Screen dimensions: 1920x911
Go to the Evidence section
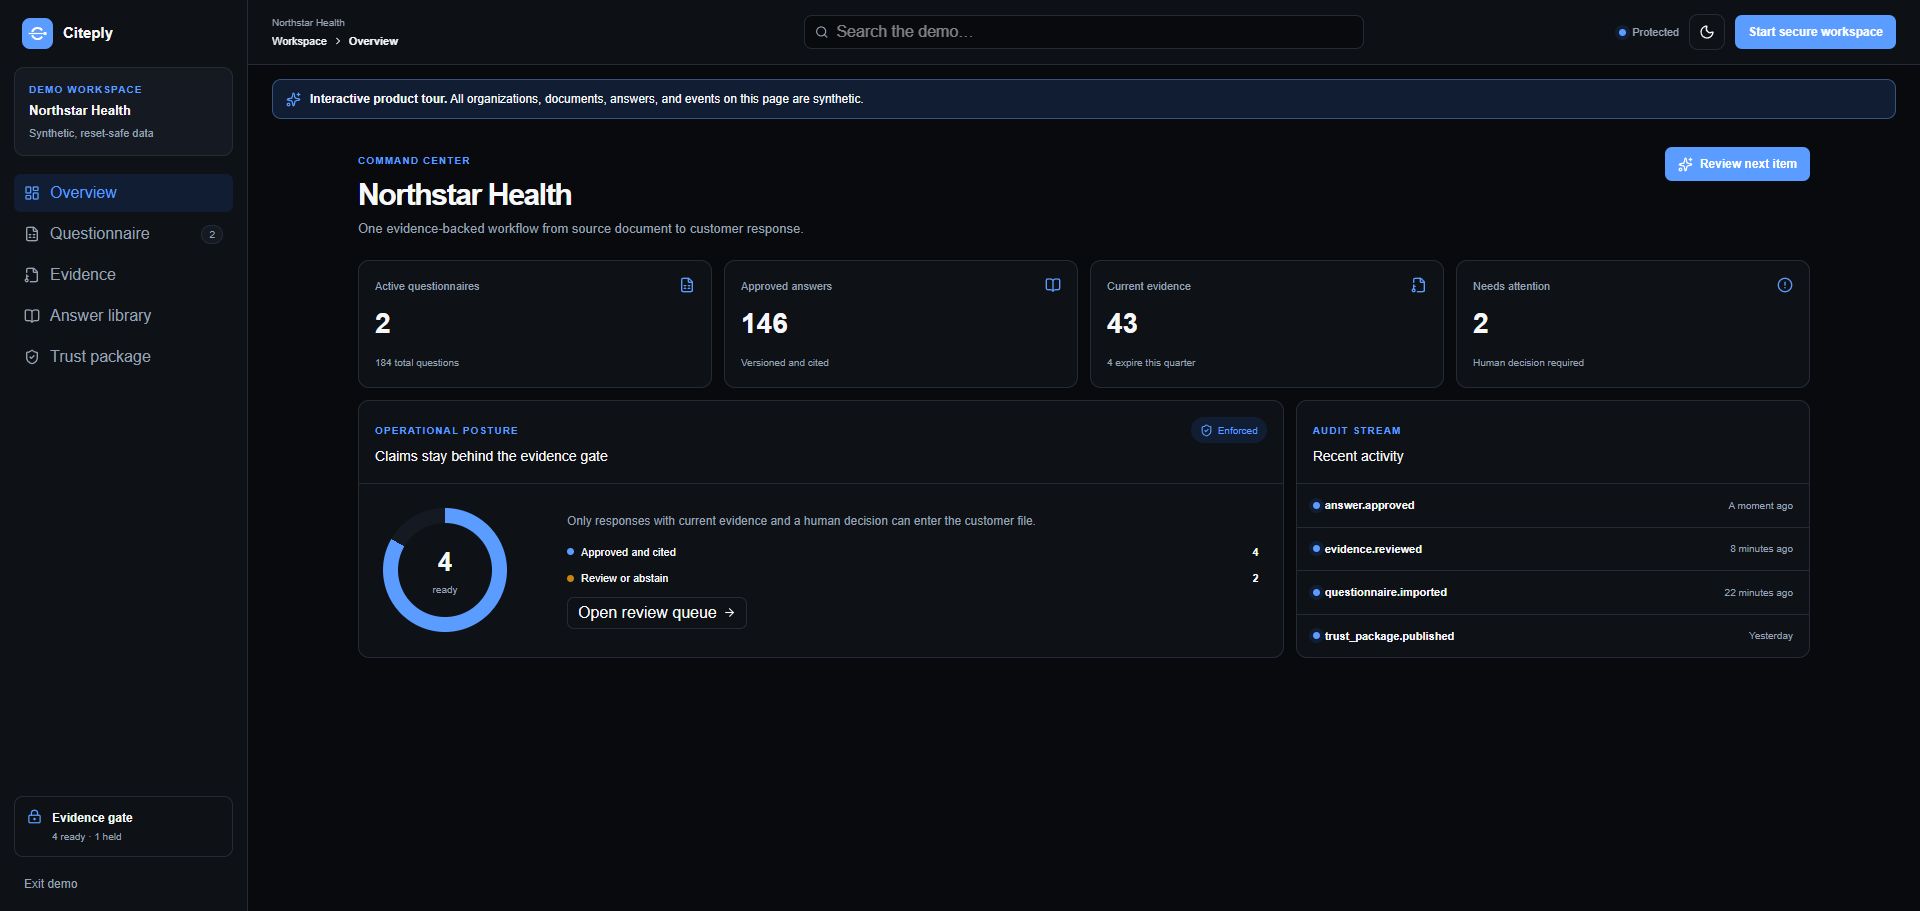coord(123,275)
